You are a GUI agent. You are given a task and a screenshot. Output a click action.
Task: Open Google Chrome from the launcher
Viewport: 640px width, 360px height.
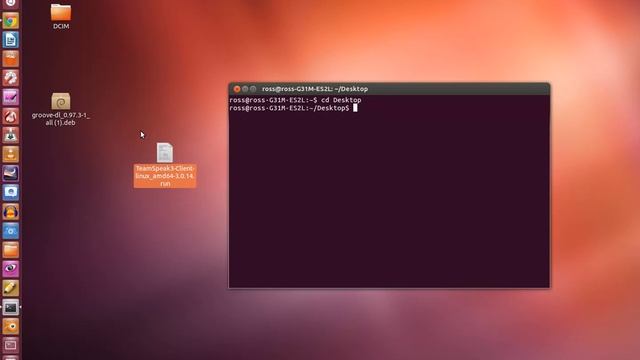[11, 21]
